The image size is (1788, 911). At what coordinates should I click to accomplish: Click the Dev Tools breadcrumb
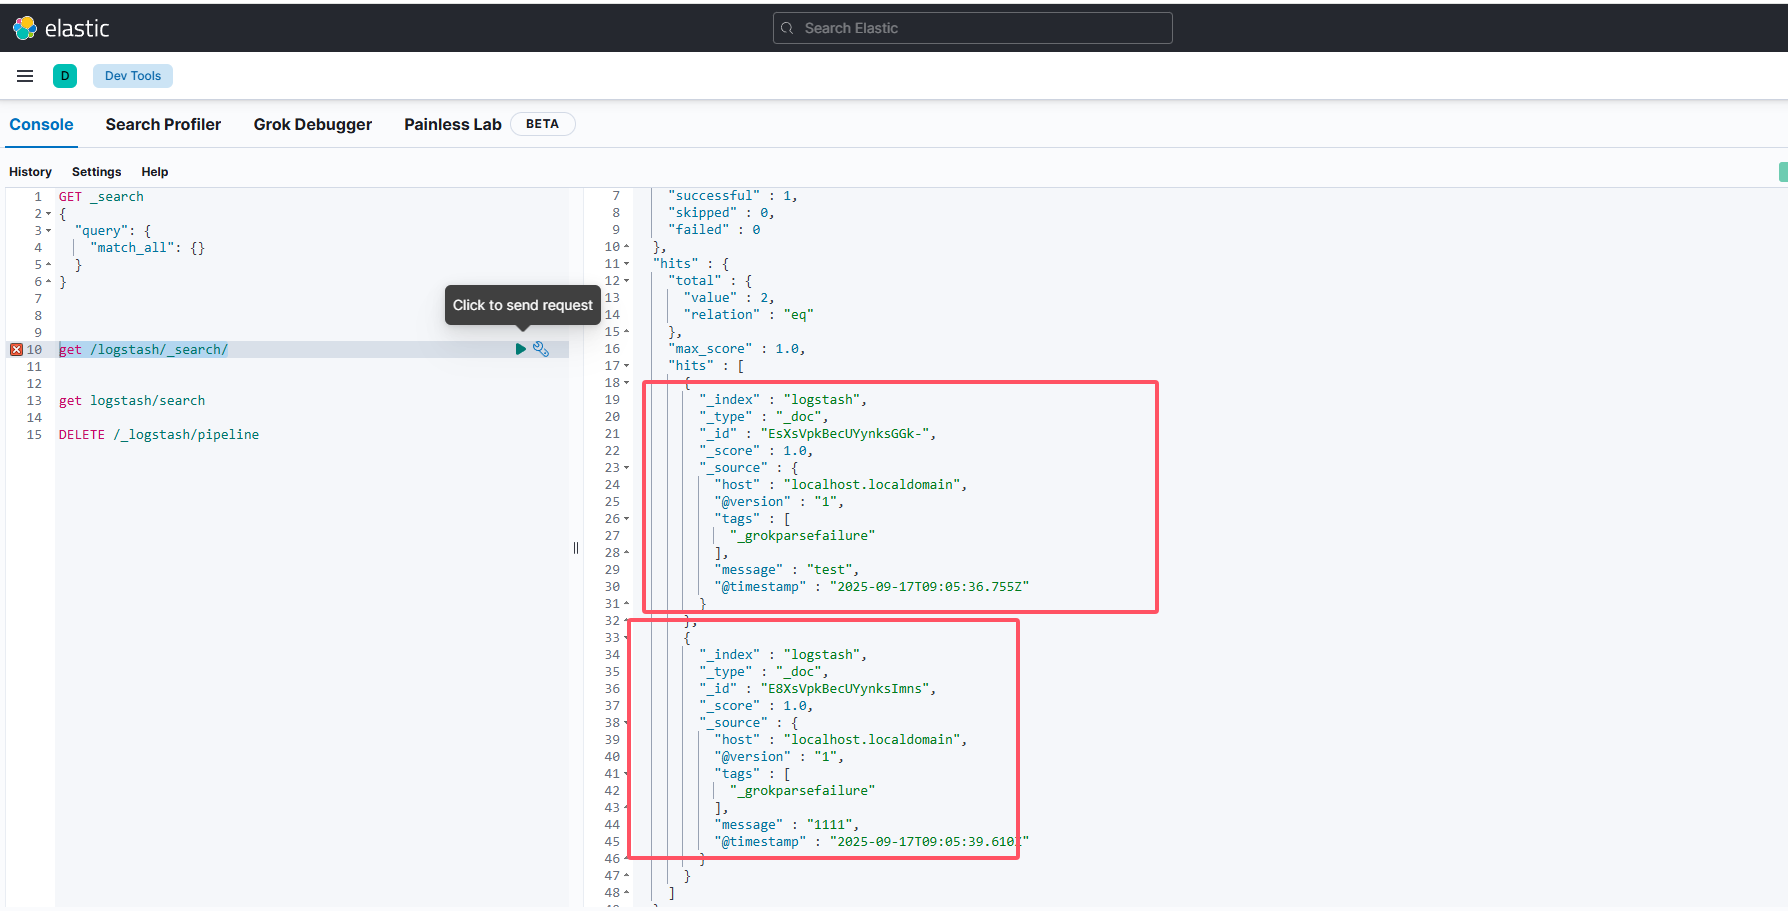pos(133,76)
